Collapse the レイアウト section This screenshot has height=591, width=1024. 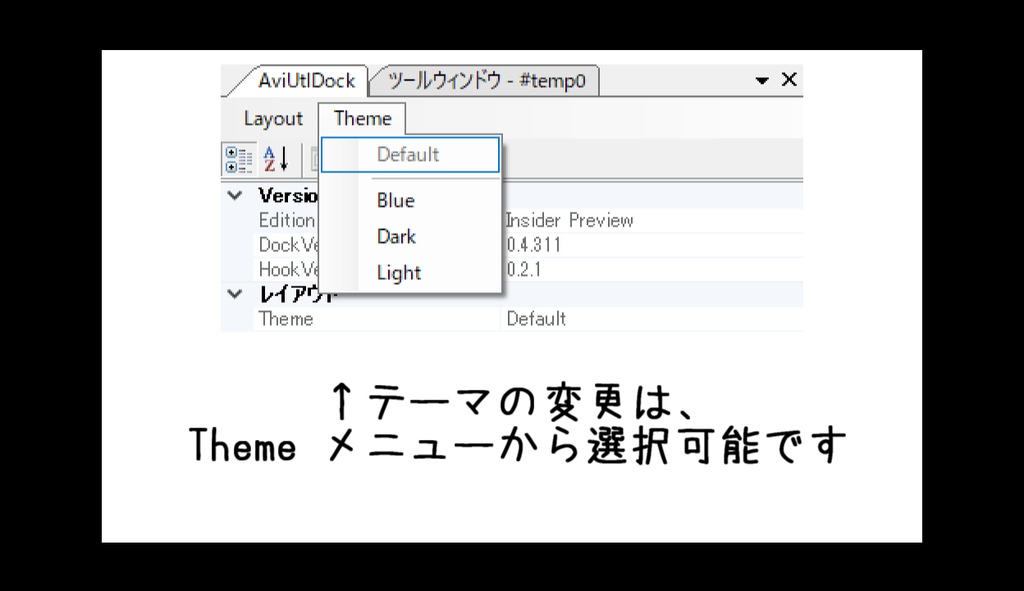(x=233, y=293)
